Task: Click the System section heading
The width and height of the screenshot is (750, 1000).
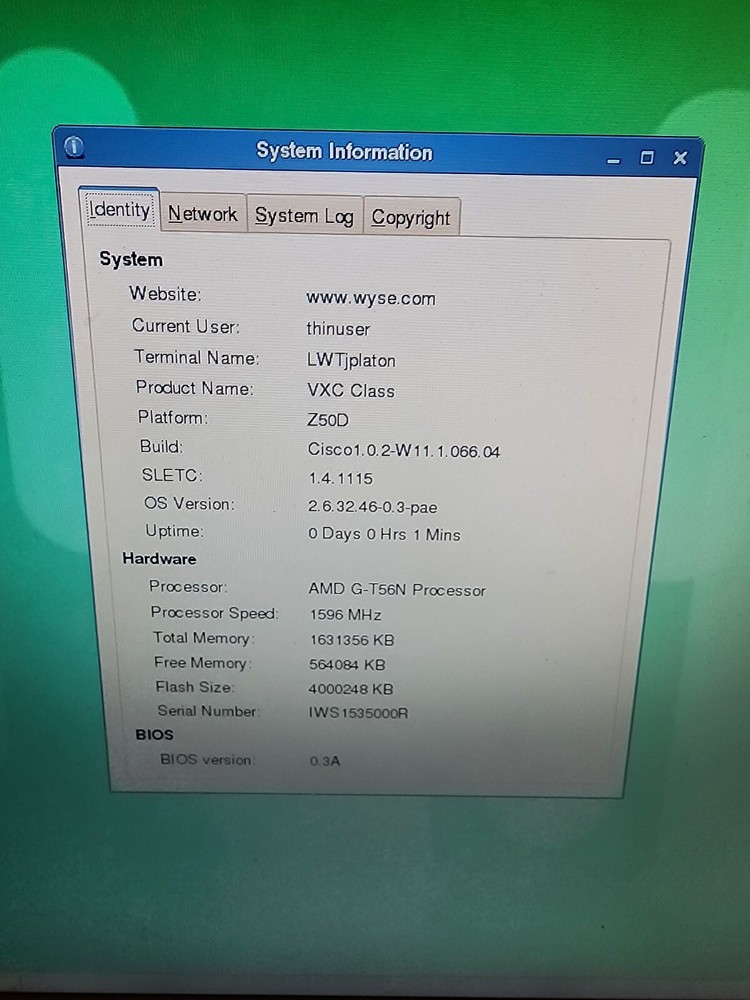Action: click(x=131, y=260)
